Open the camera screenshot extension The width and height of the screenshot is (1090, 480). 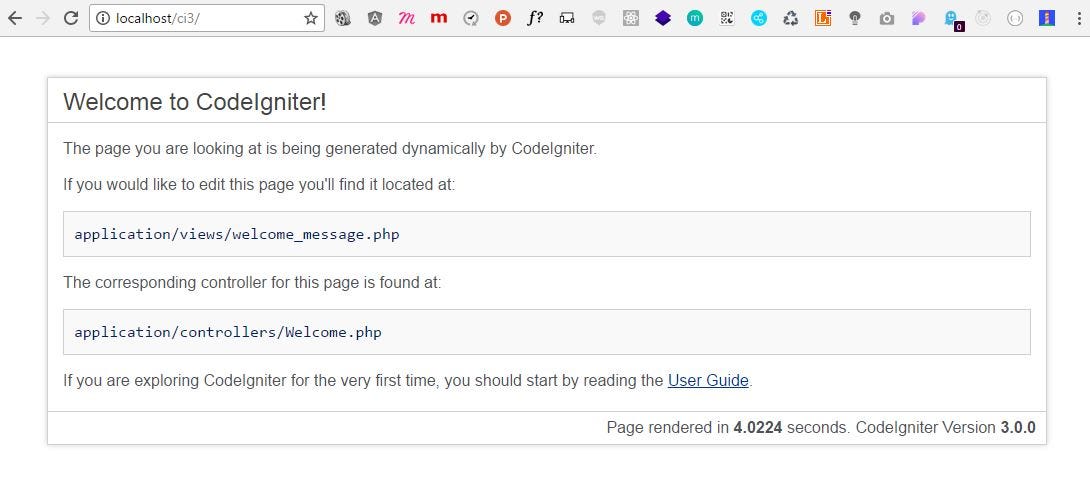click(886, 19)
